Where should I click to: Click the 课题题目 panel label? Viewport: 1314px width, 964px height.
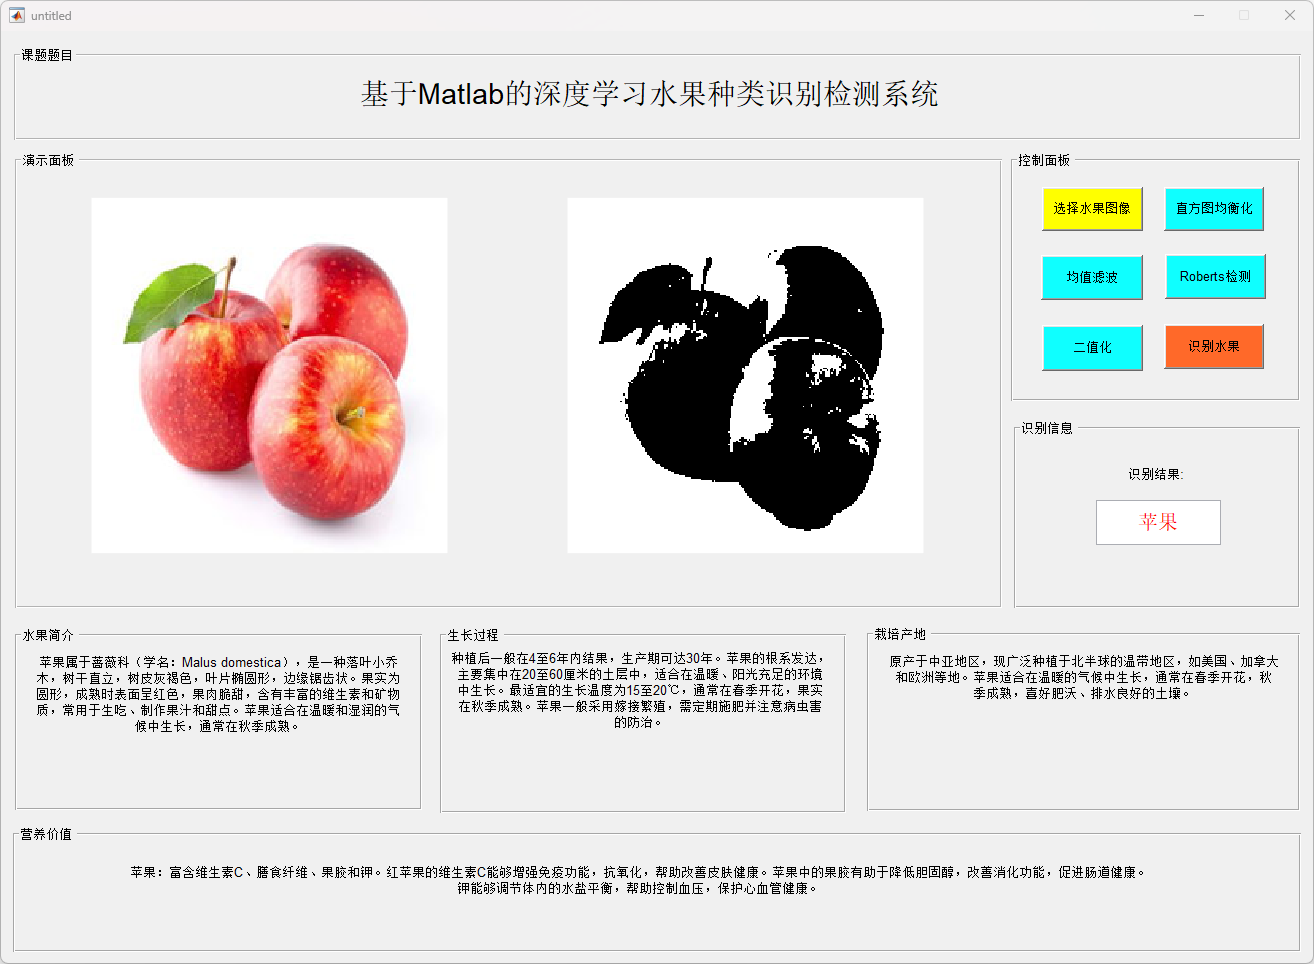point(47,55)
